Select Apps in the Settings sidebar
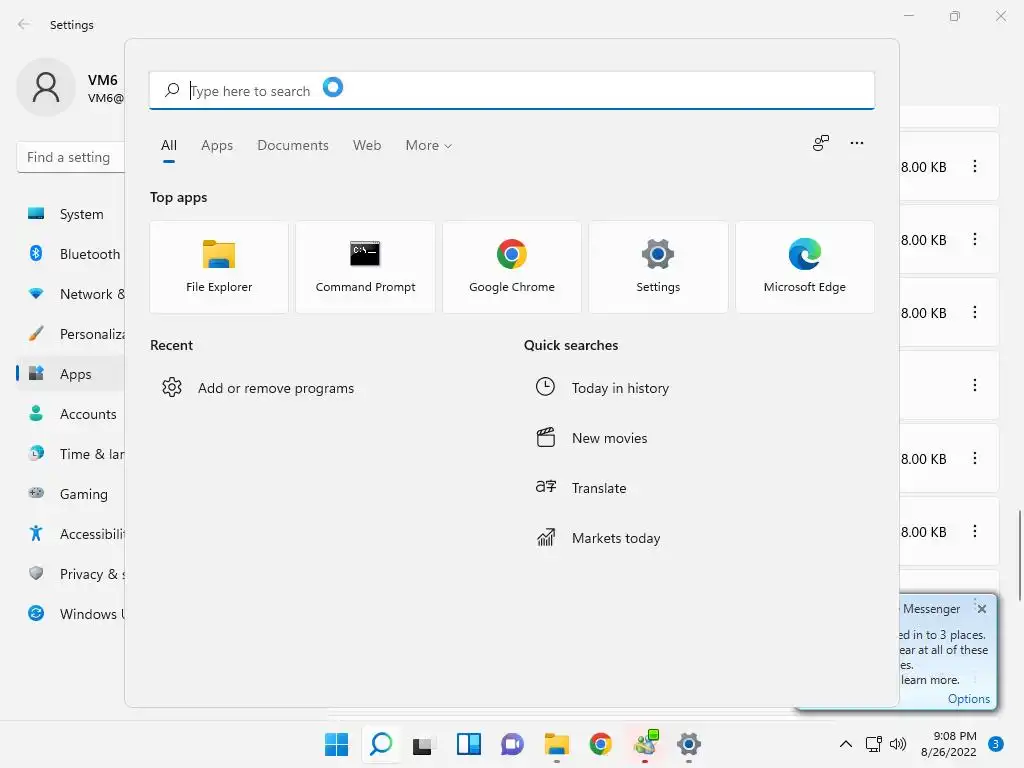The height and width of the screenshot is (768, 1024). 71,374
